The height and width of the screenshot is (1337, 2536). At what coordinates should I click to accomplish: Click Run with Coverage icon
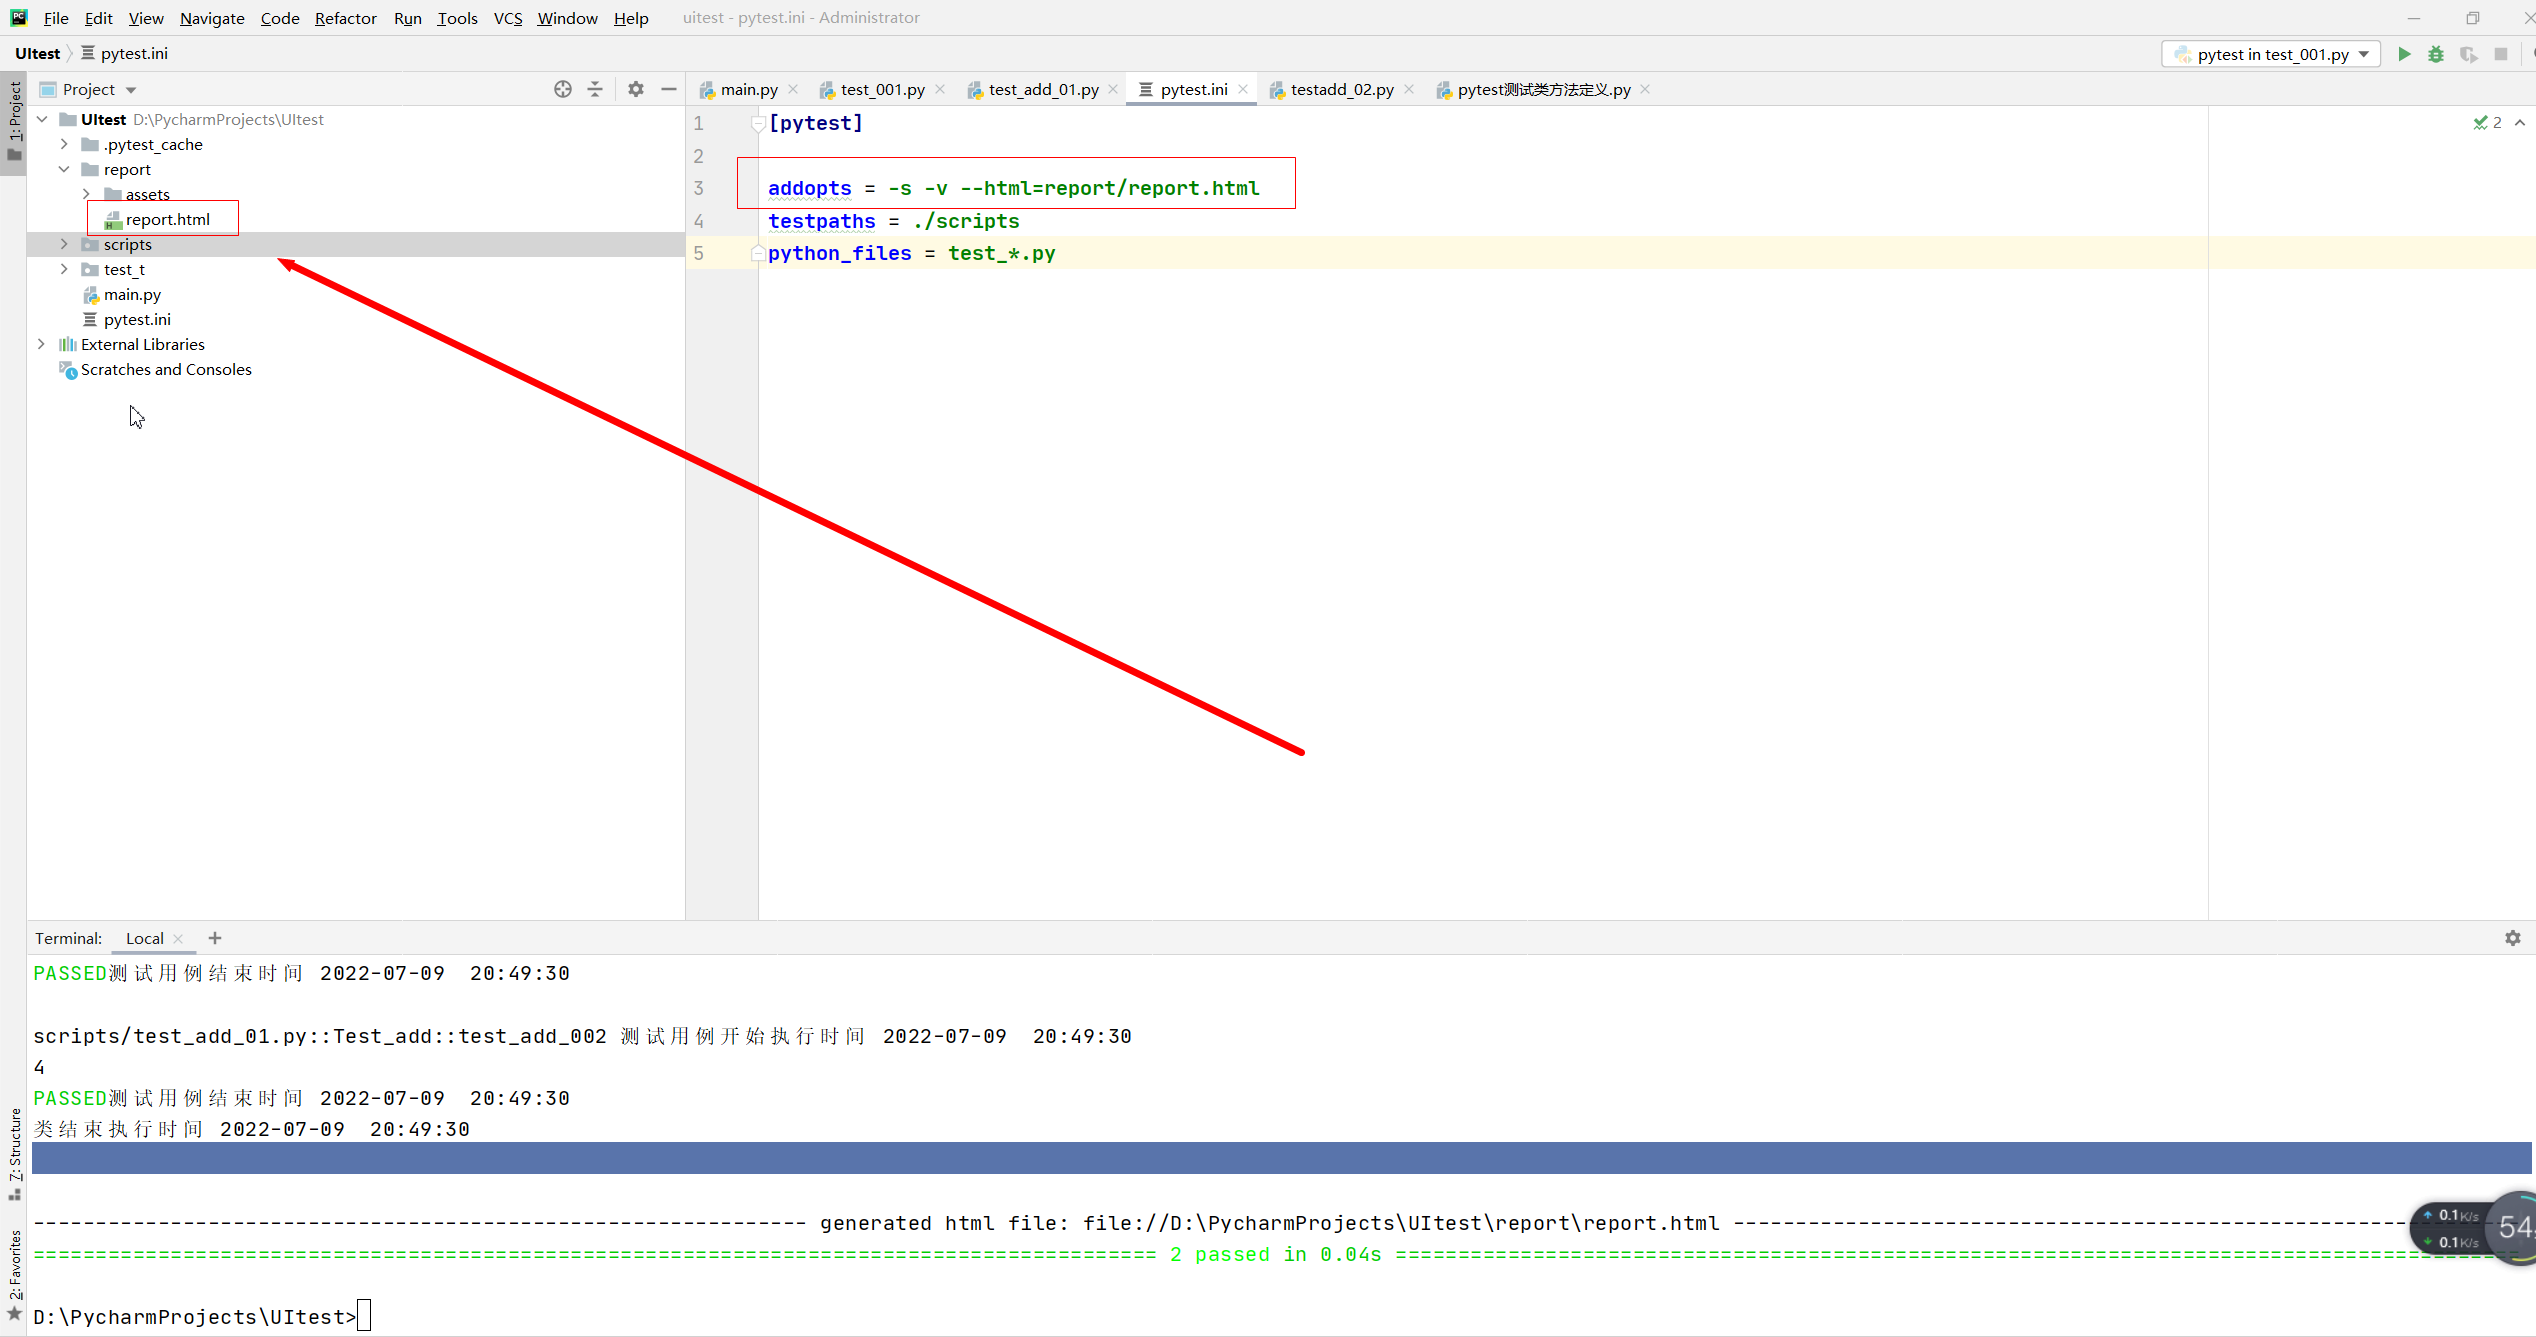click(2468, 54)
